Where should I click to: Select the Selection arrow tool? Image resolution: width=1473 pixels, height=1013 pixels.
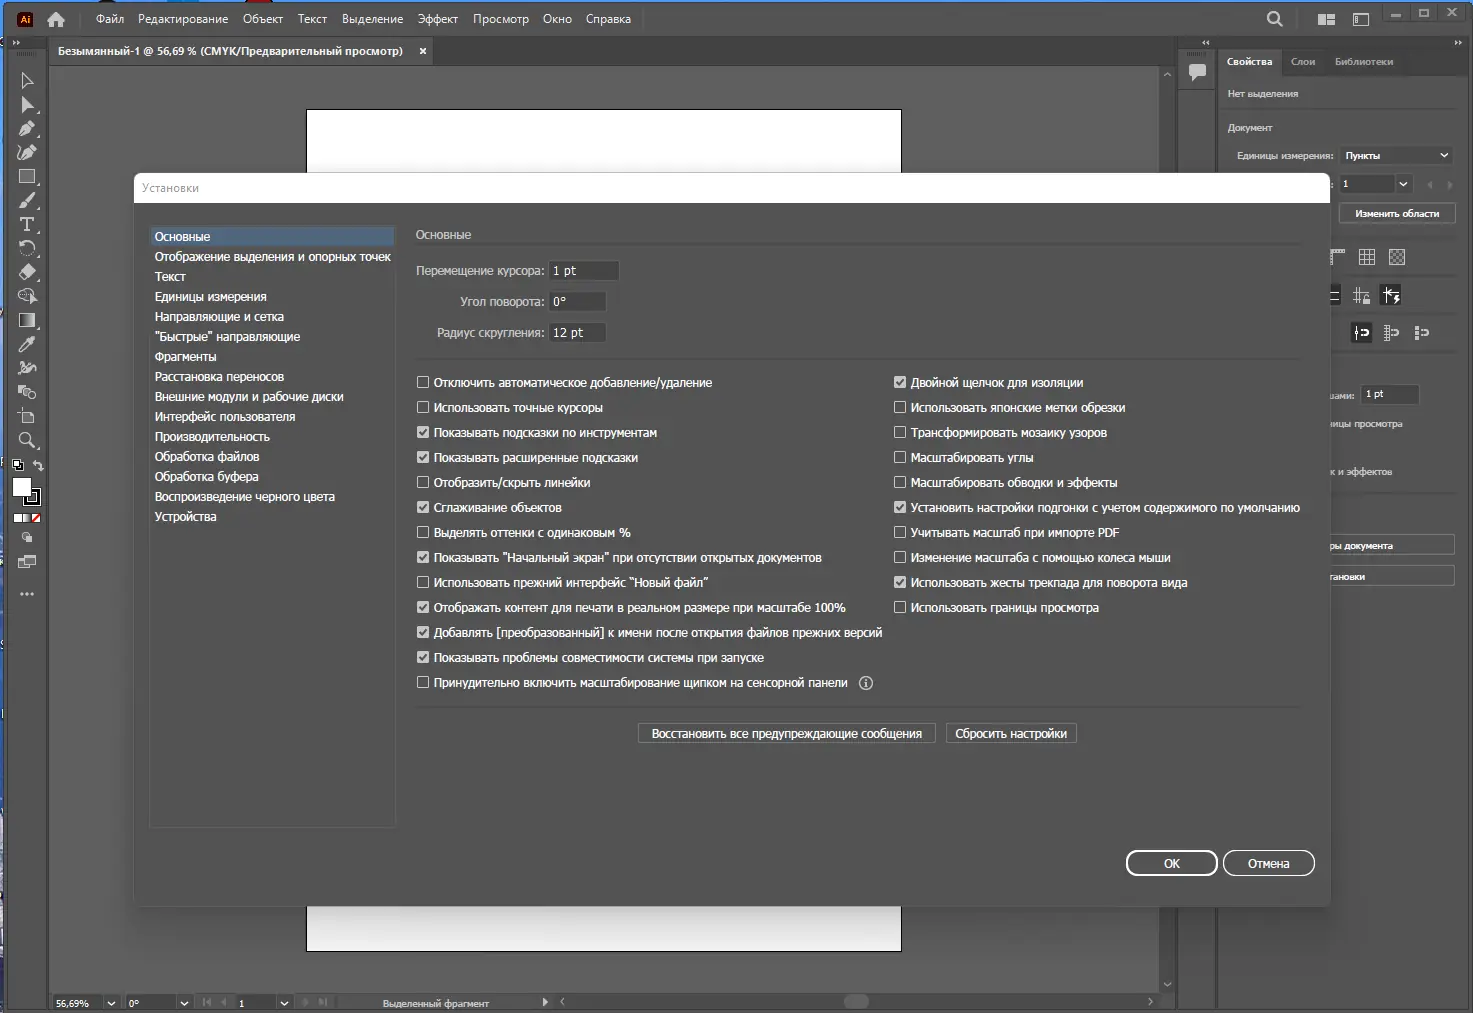coord(27,81)
